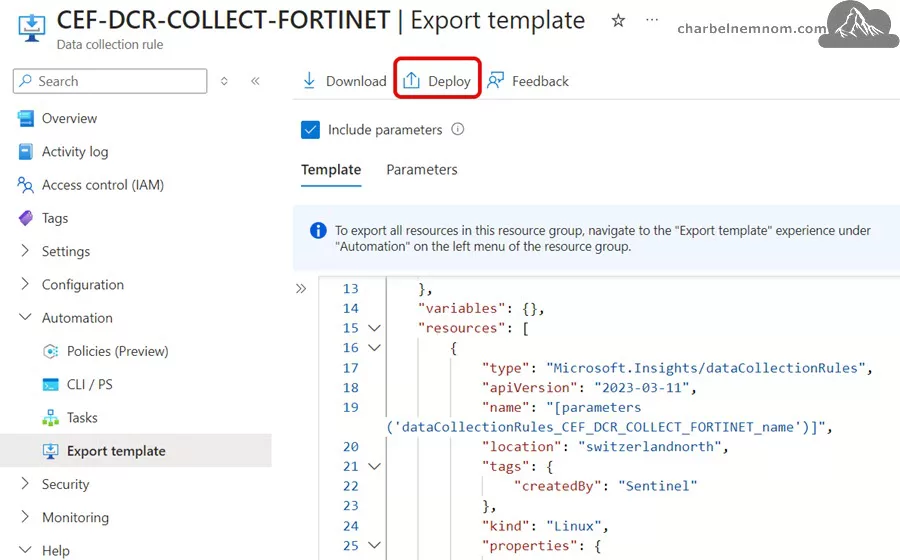Collapse the Help section

[25, 549]
